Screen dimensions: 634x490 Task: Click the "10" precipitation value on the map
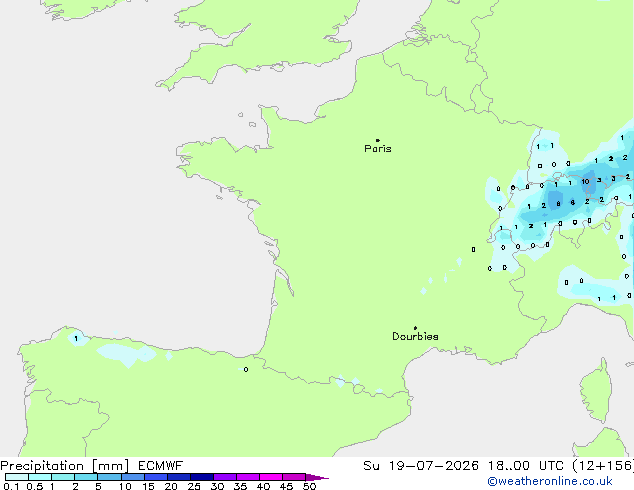click(x=585, y=182)
